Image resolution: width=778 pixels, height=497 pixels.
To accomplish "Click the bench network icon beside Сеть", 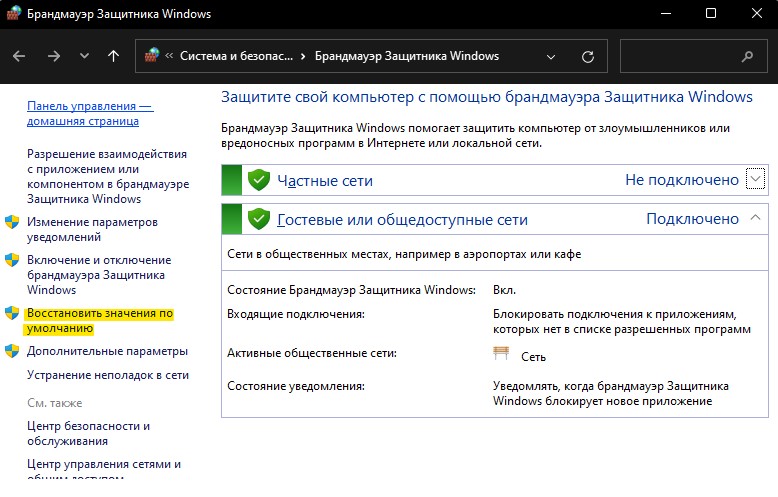I will point(501,353).
